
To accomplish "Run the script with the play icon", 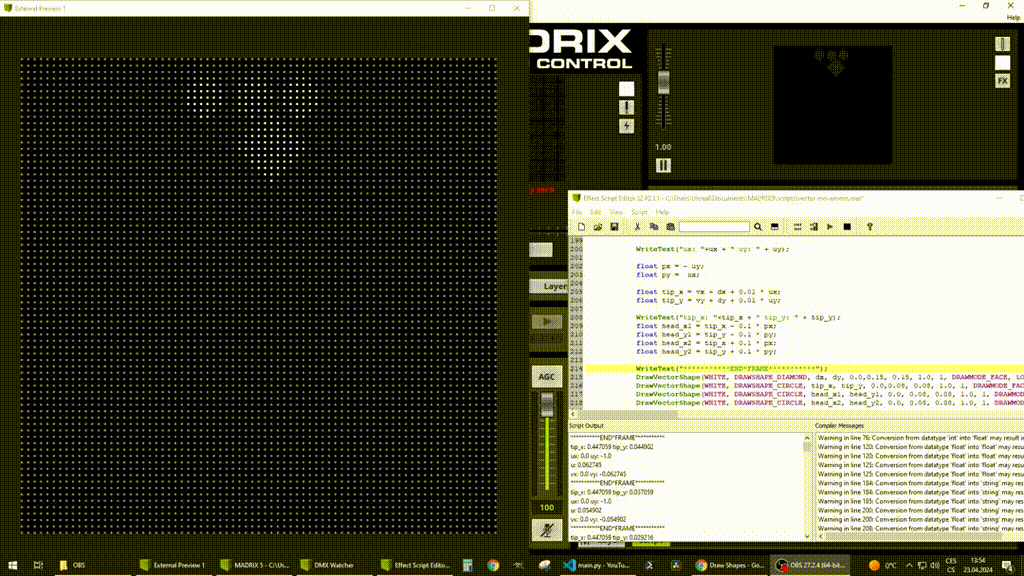I will pyautogui.click(x=830, y=227).
